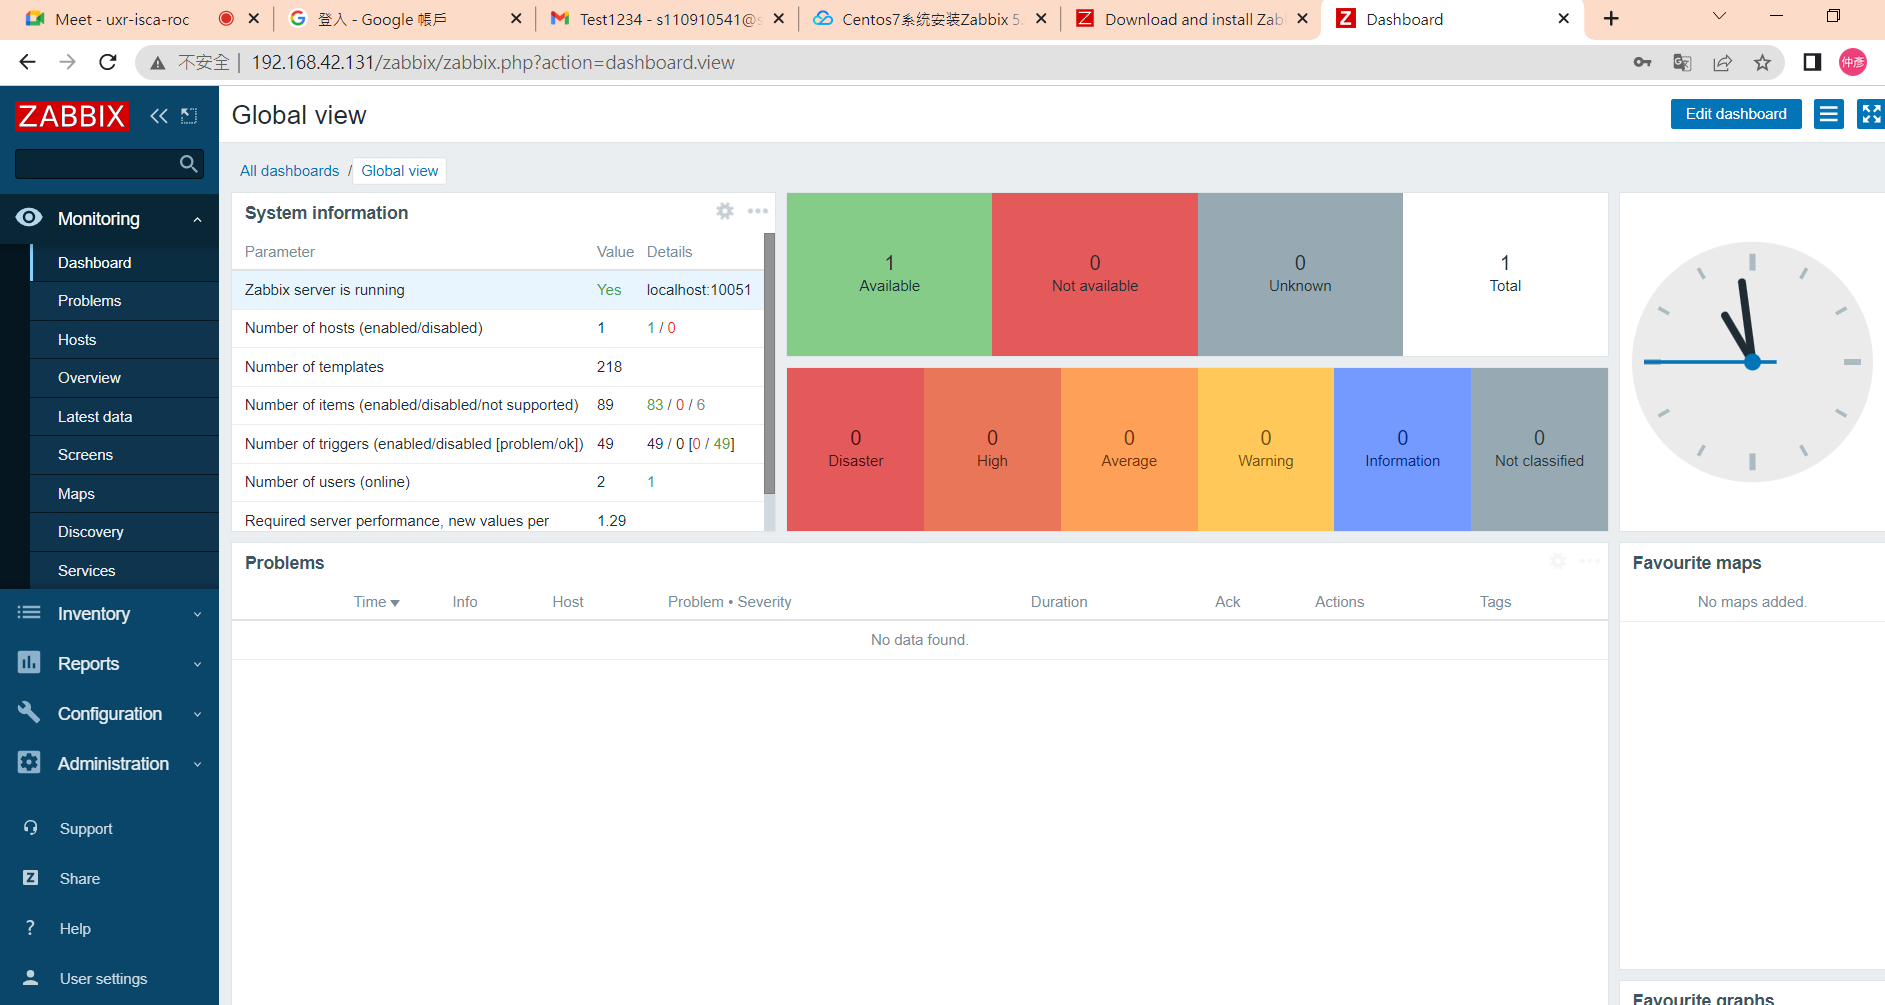Click the Help question mark icon
Screen dimensions: 1885x1005
(31, 928)
